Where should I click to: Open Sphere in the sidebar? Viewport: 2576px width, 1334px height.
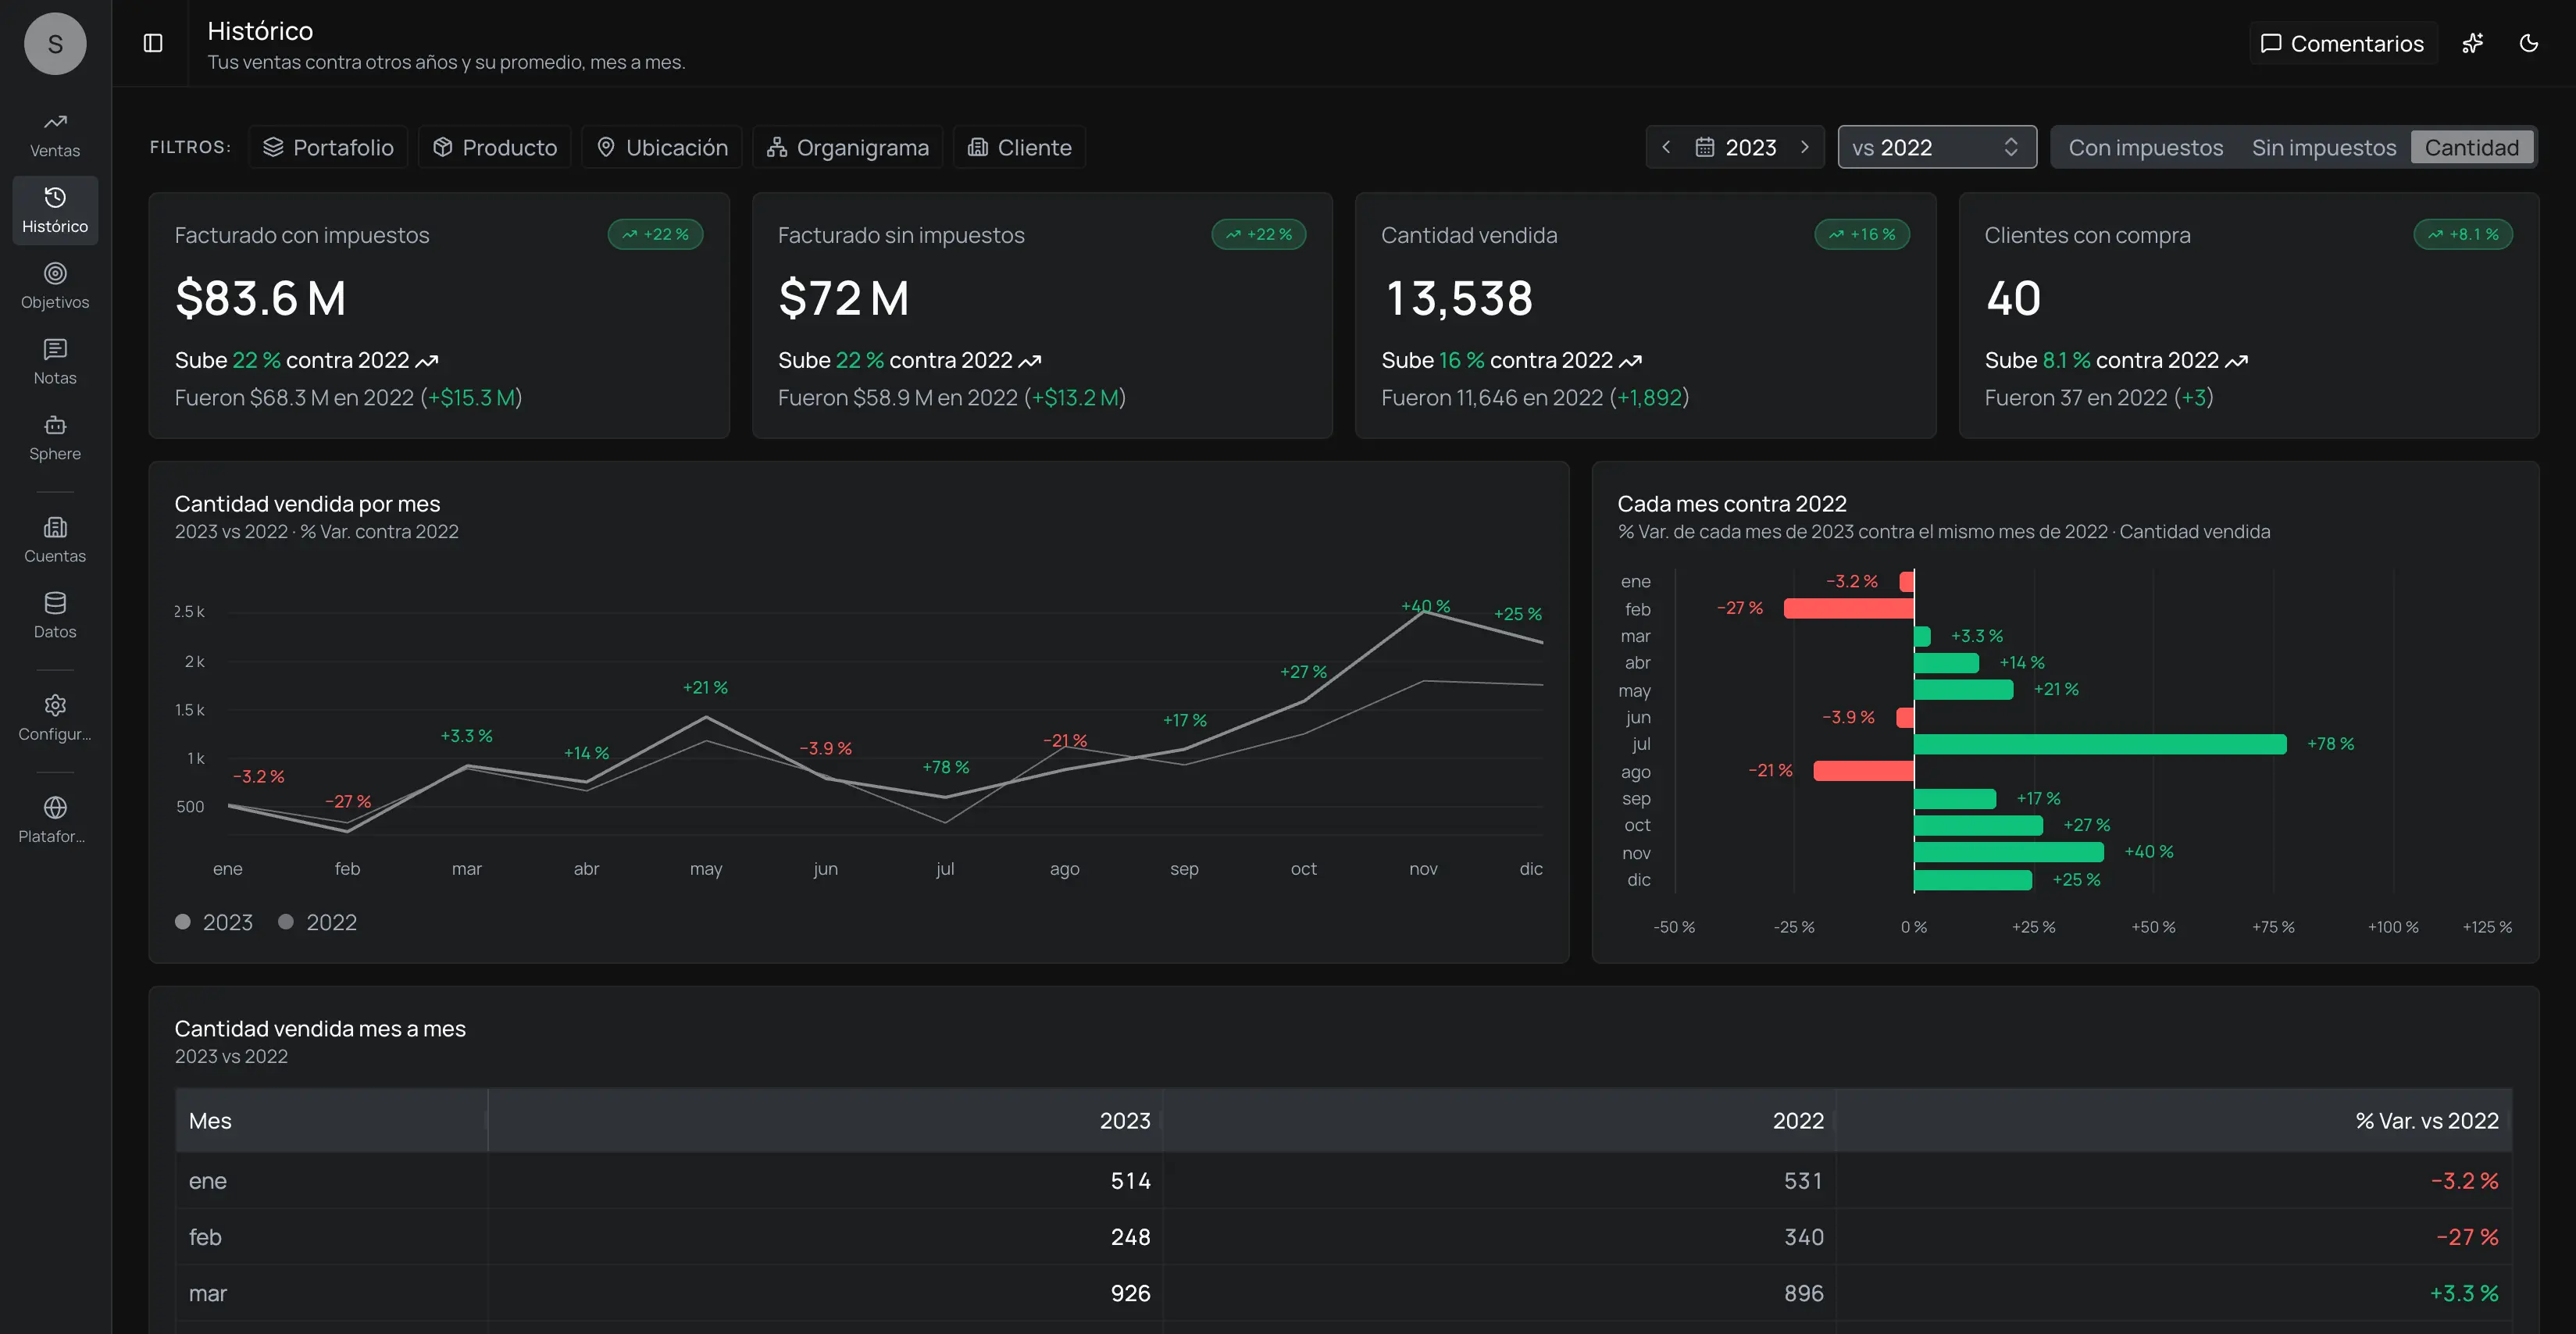55,438
